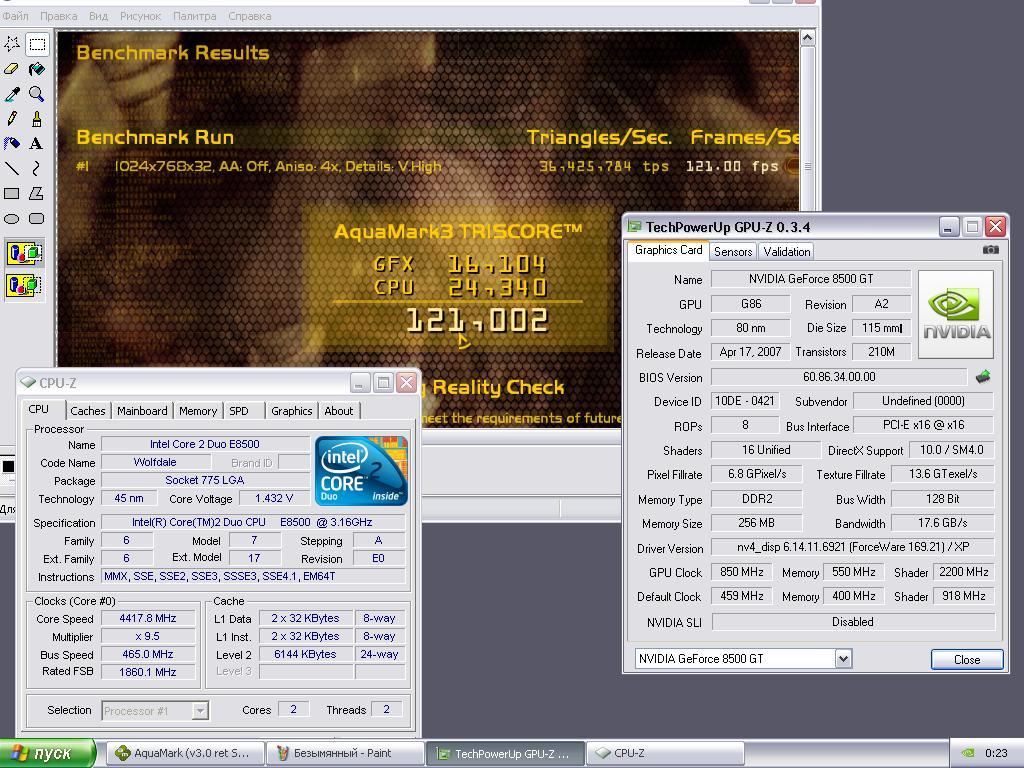
Task: Click the Driver Version field in GPU-Z
Action: (x=852, y=547)
